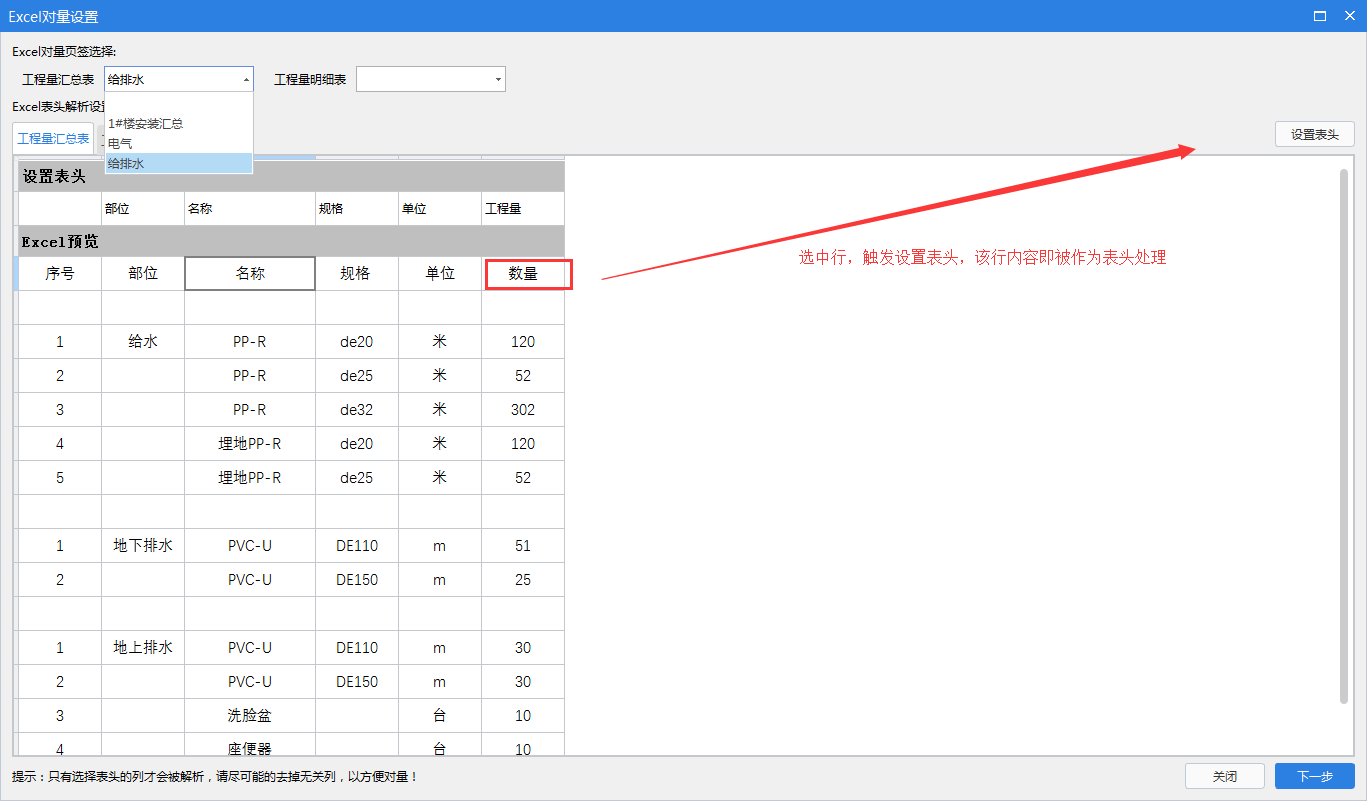Screen dimensions: 1367x801
Task: Select the 地下排水 cell in the table
Action: [143, 546]
